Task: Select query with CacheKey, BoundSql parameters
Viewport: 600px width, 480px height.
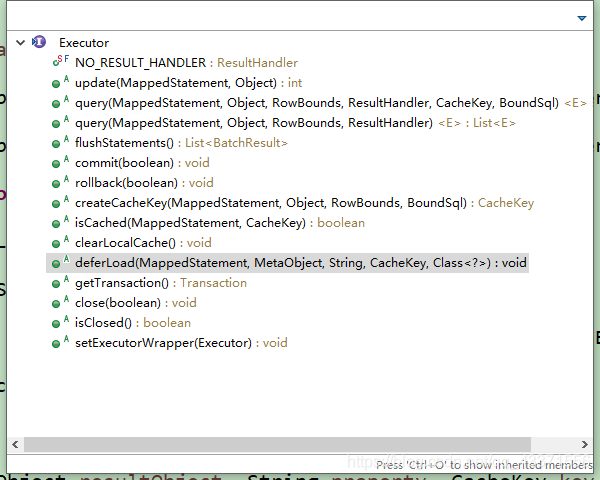Action: click(331, 103)
